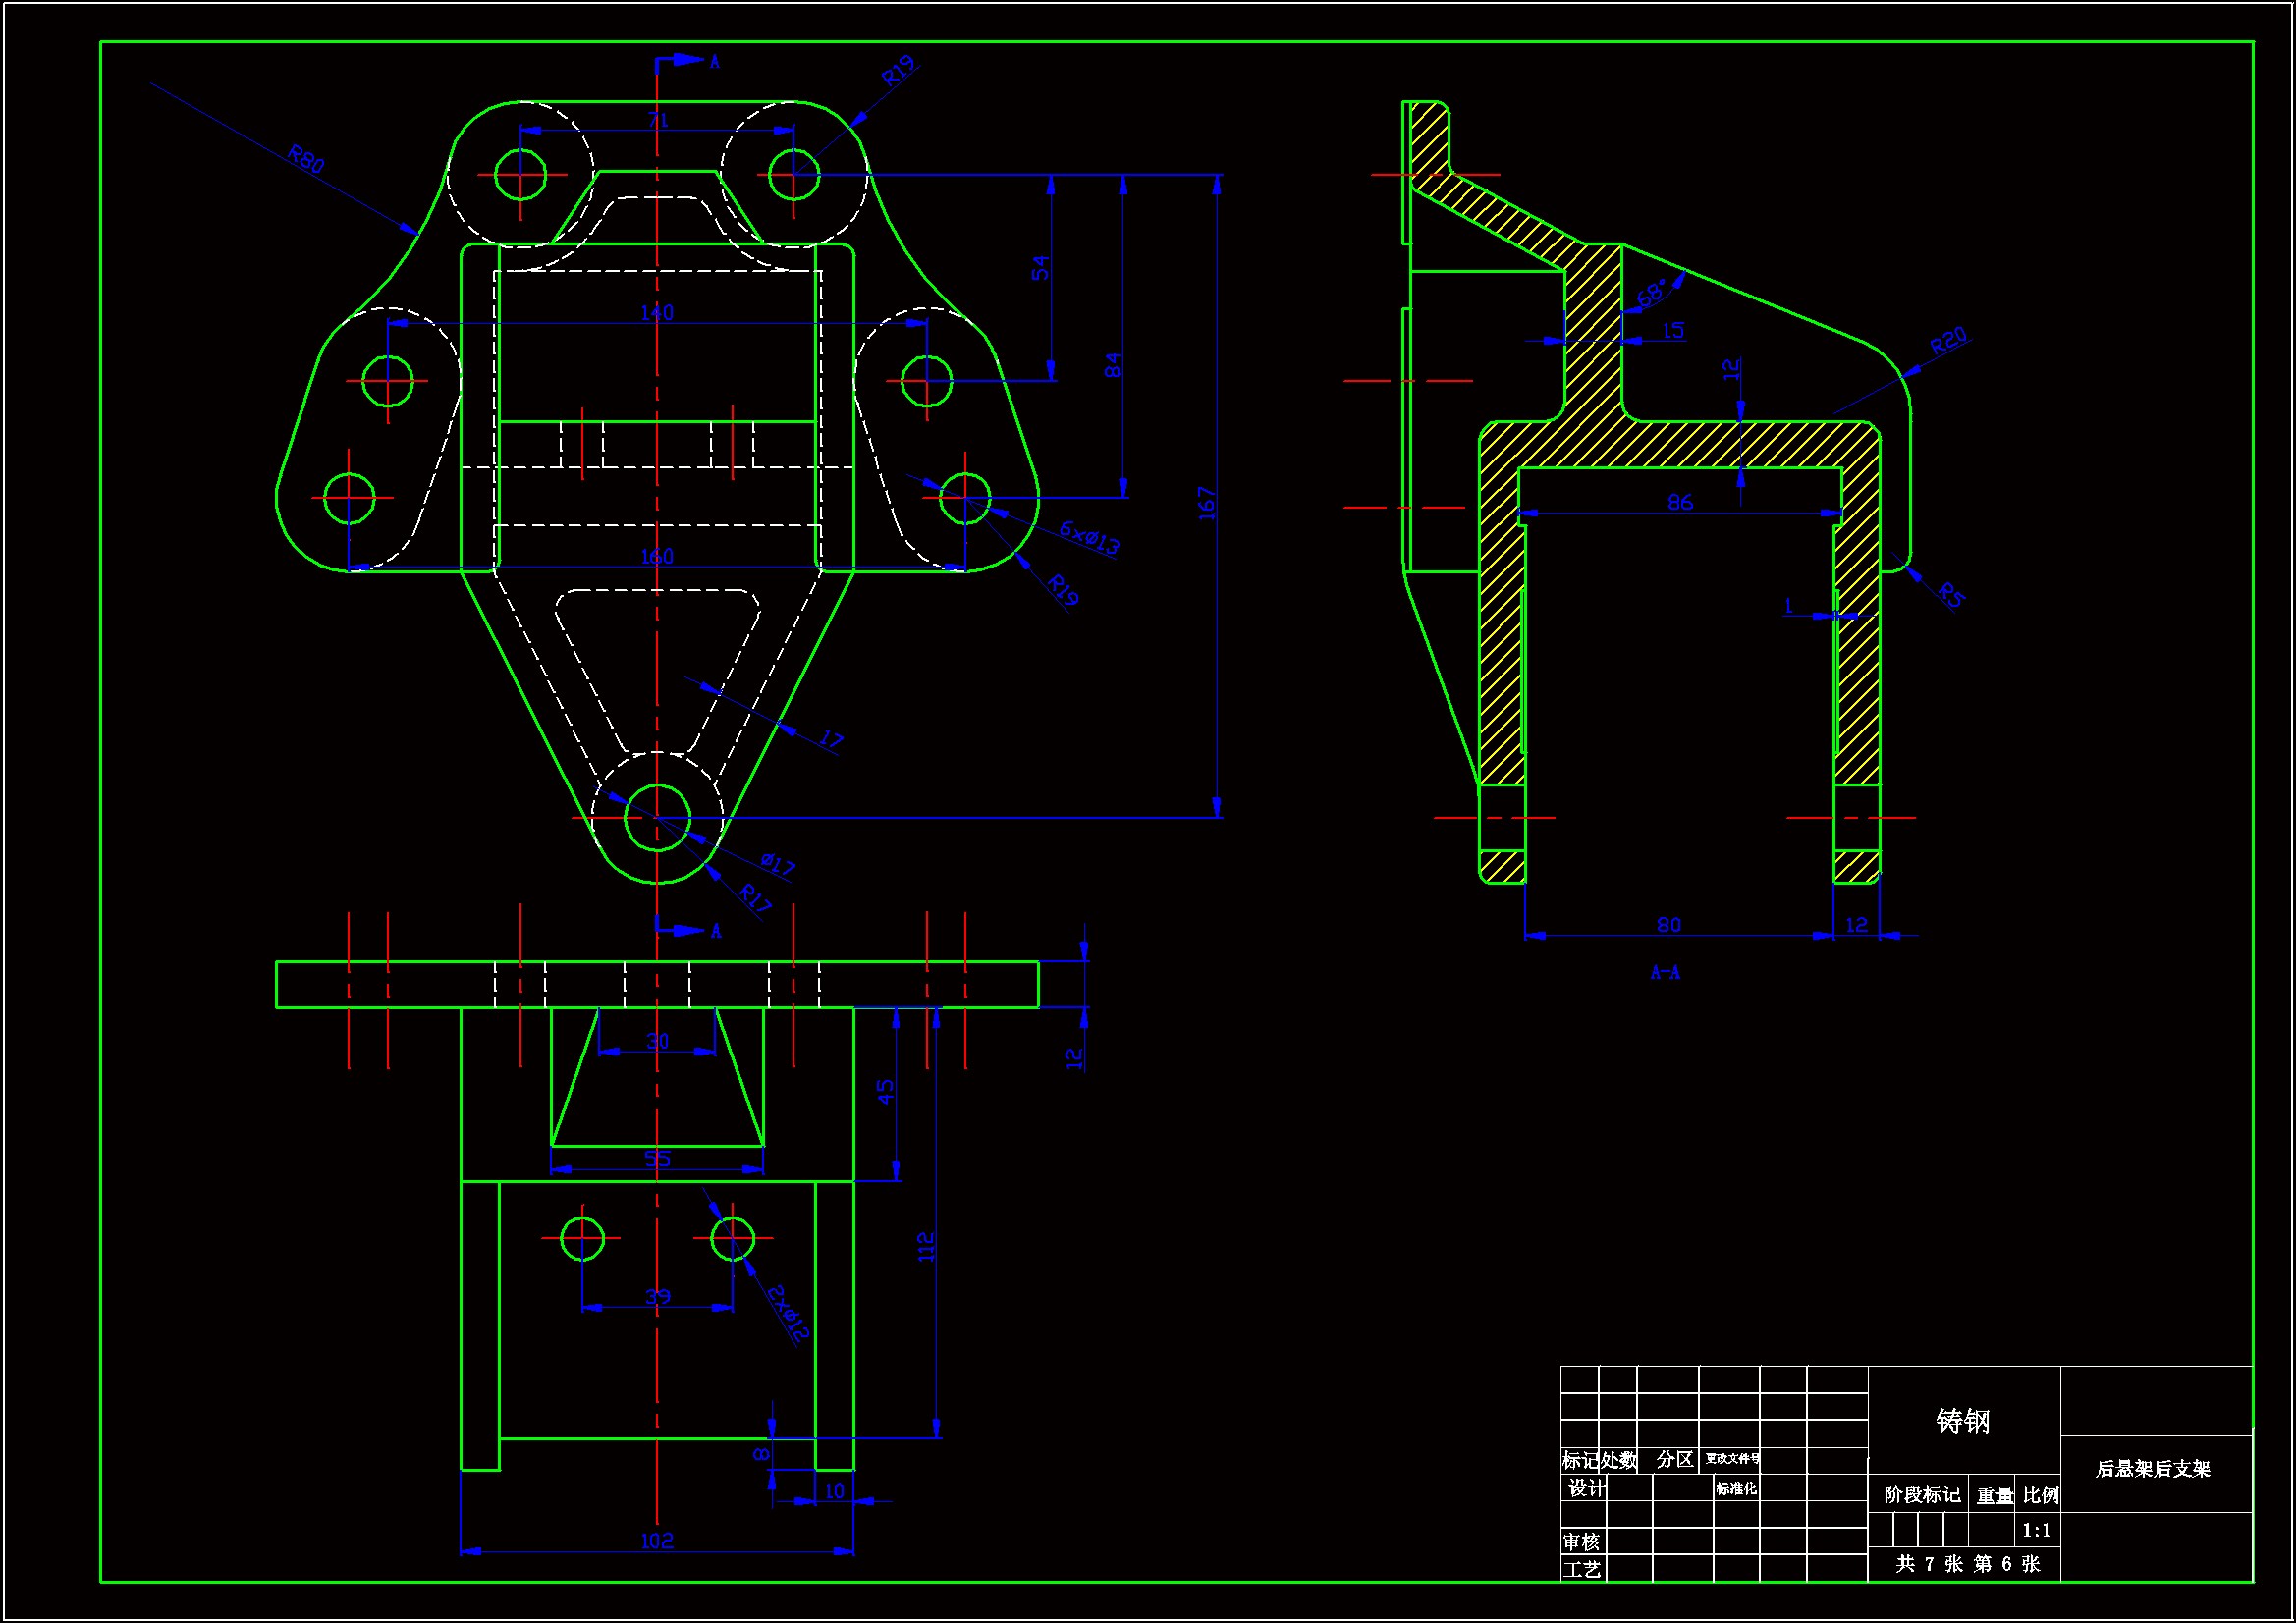Click the 2xØ12 hole callout text

[788, 1313]
